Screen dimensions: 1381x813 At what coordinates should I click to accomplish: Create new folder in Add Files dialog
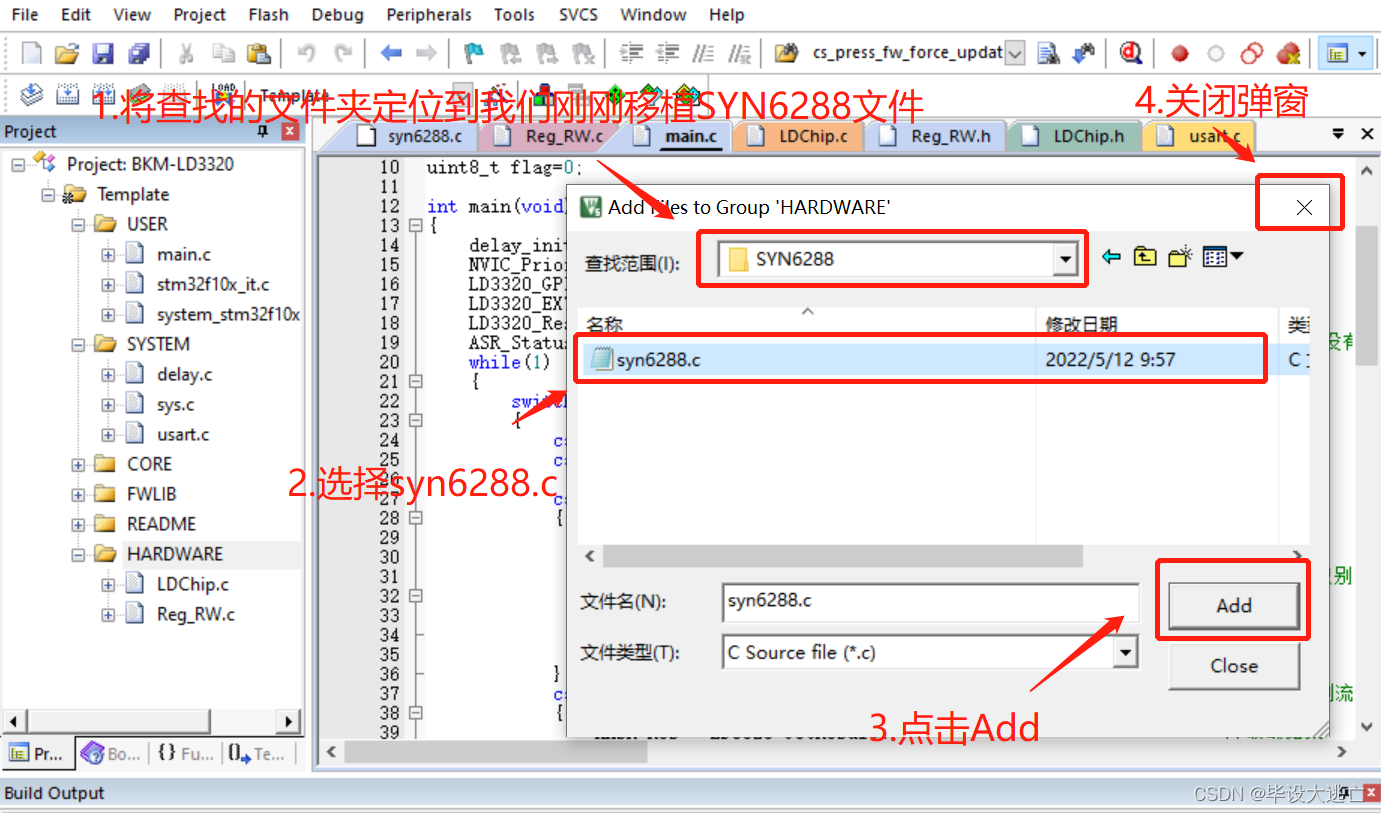(x=1180, y=257)
